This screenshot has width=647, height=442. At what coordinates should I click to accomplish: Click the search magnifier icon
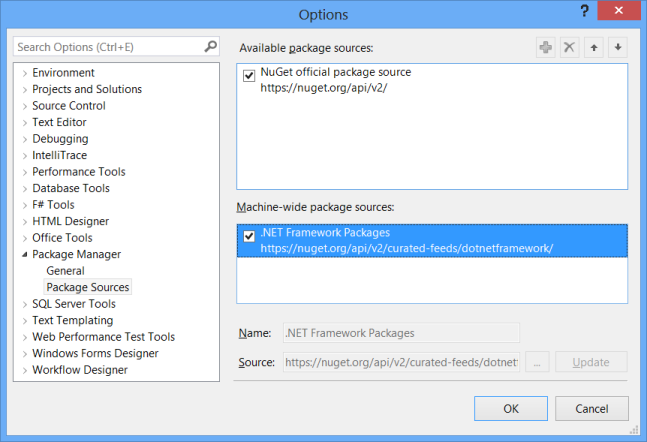(x=210, y=46)
